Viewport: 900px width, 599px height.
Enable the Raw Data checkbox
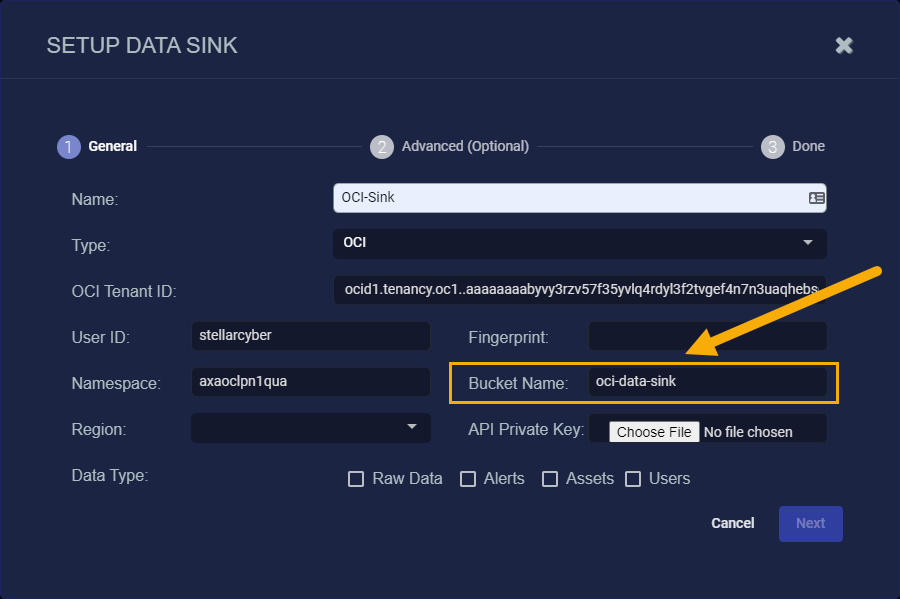pos(356,479)
